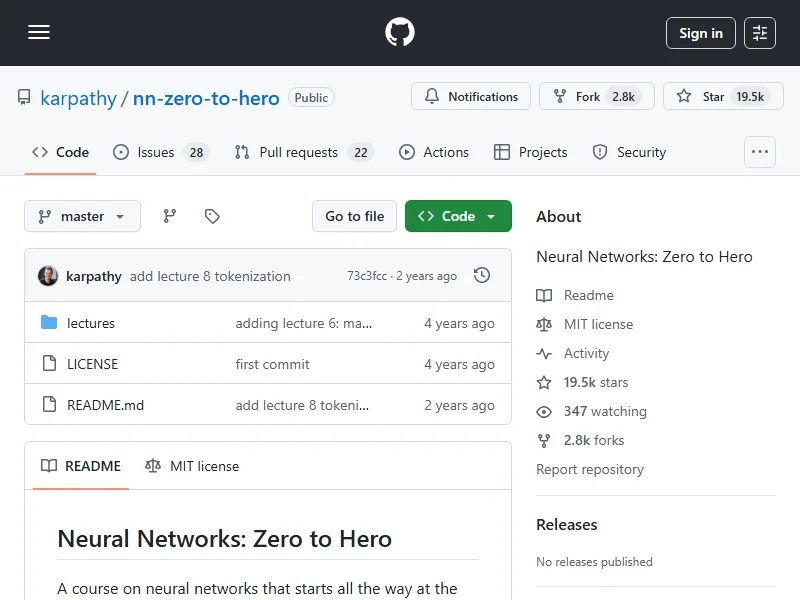
Task: View tags via the tag icon
Action: [x=212, y=216]
